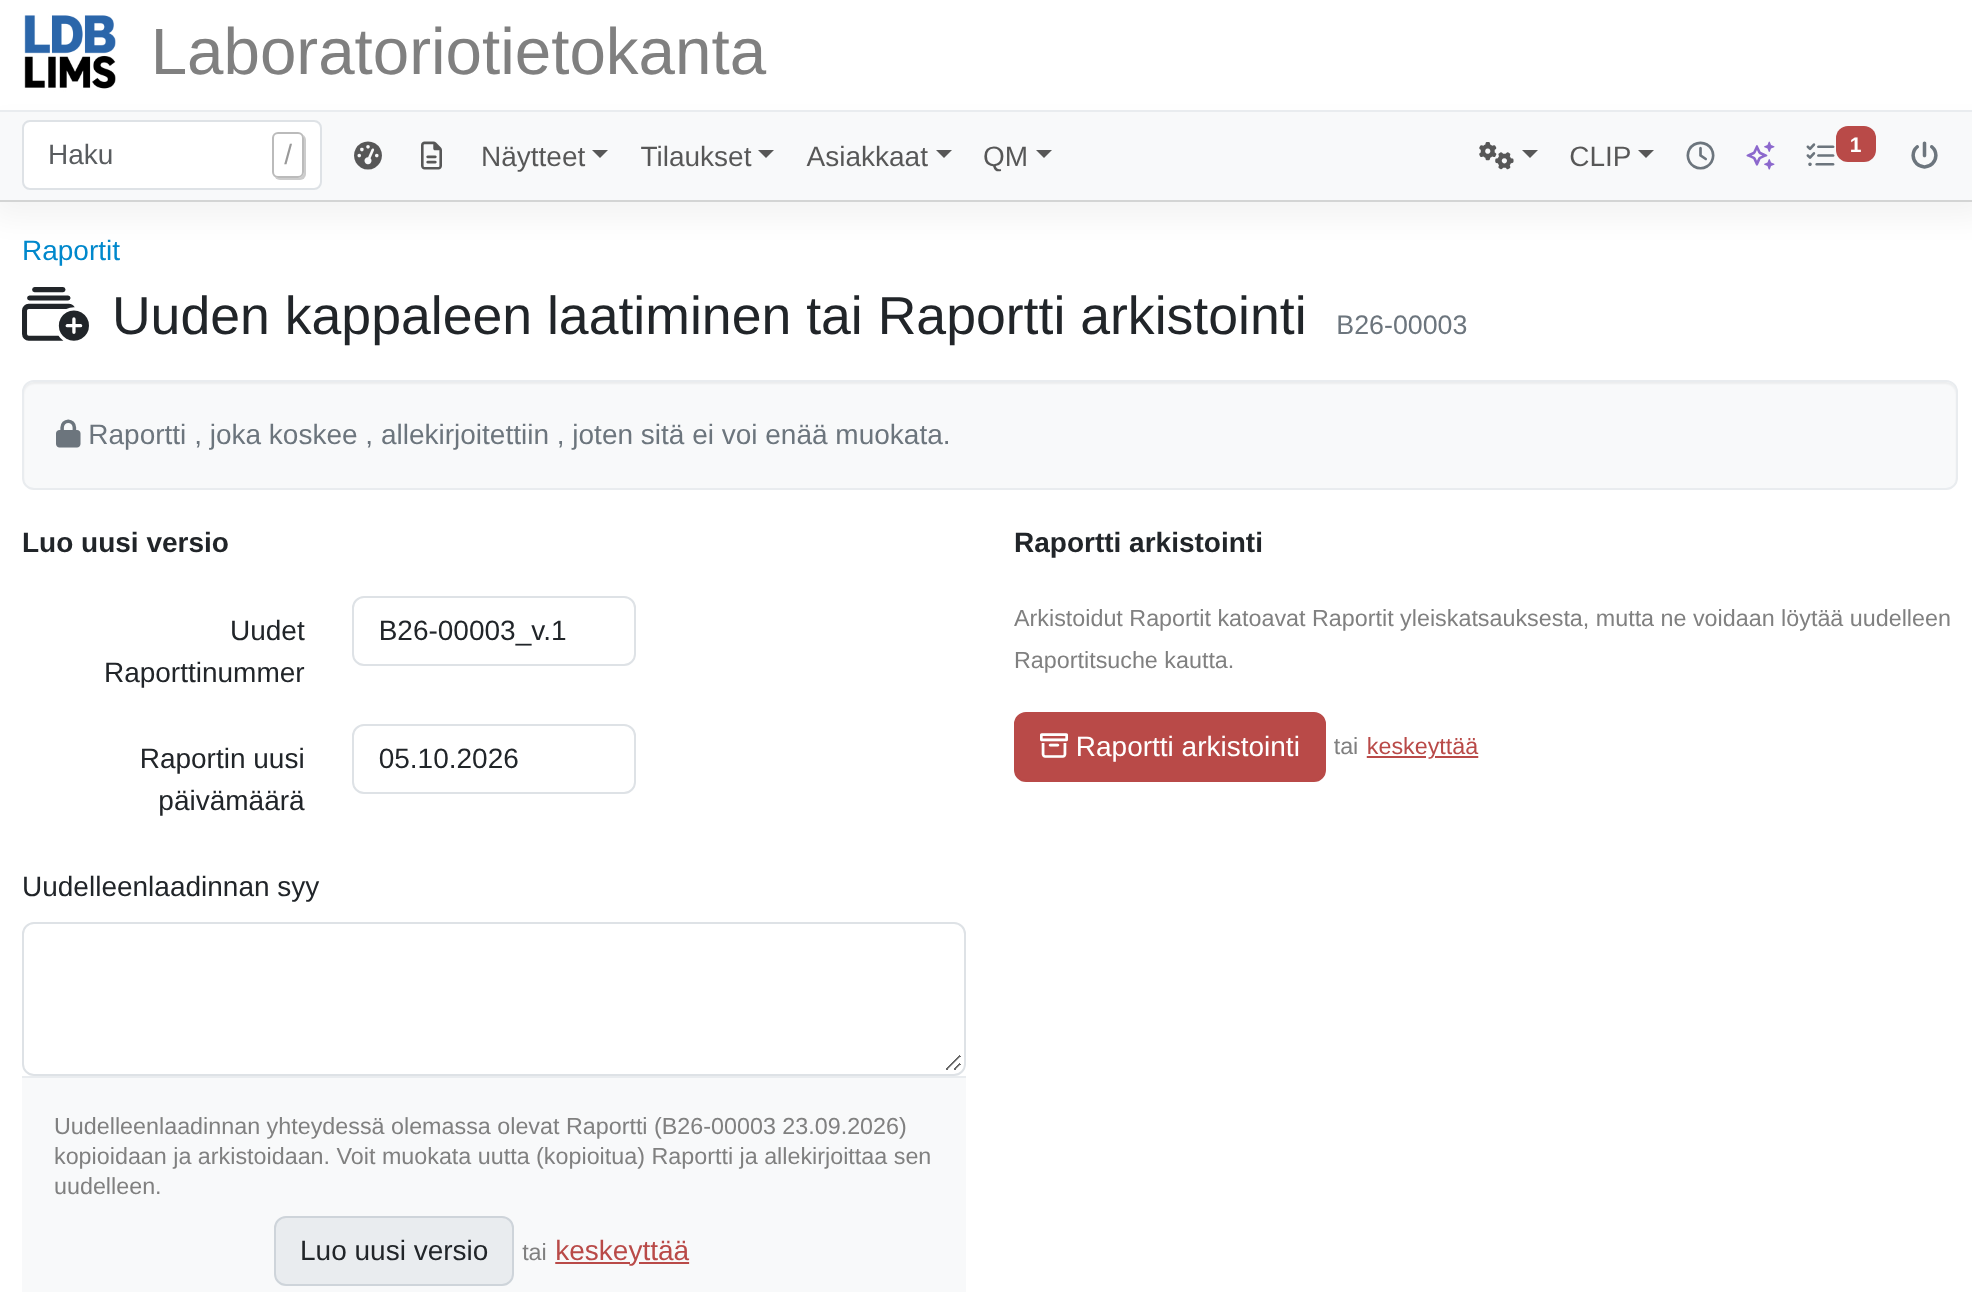Screen dimensions: 1972x1292
Task: Click the Raportti arkistointi red button
Action: tap(1170, 747)
